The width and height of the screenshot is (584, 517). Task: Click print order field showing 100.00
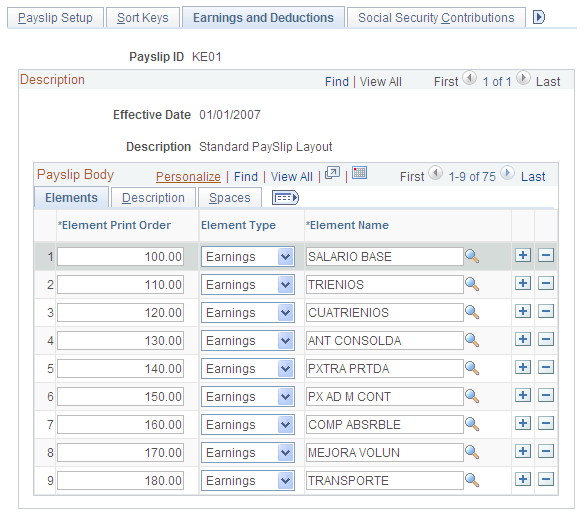[x=120, y=257]
